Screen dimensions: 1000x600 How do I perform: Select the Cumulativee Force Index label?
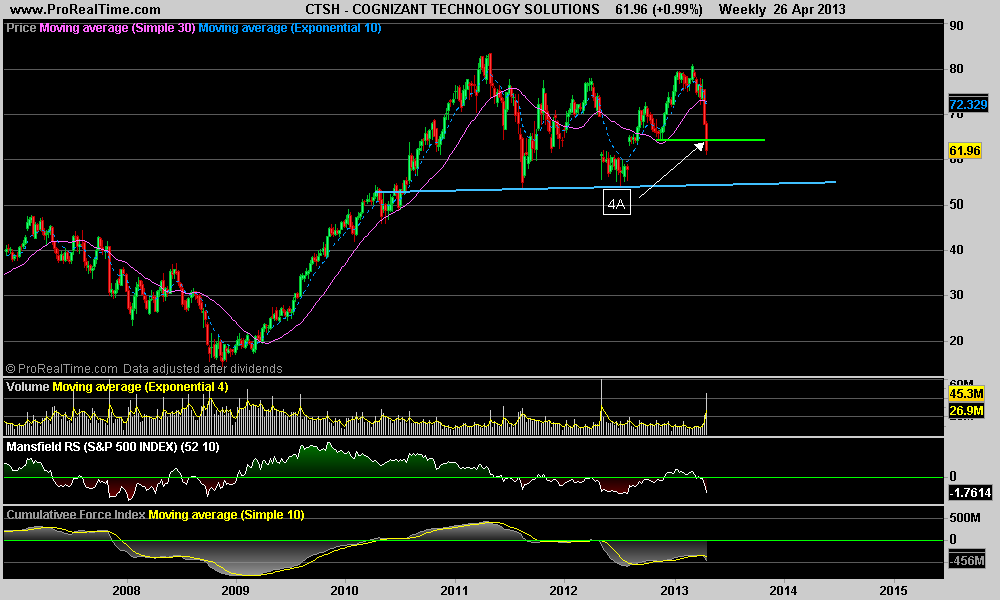pyautogui.click(x=75, y=515)
